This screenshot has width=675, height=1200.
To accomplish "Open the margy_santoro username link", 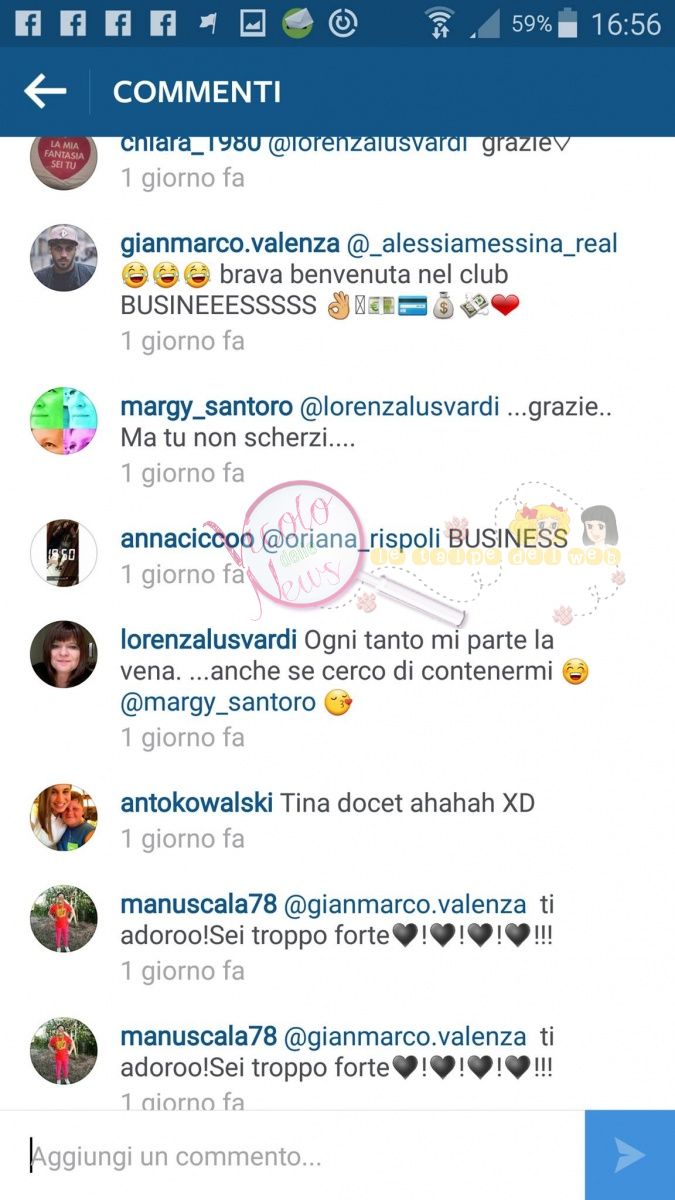I will coord(206,407).
